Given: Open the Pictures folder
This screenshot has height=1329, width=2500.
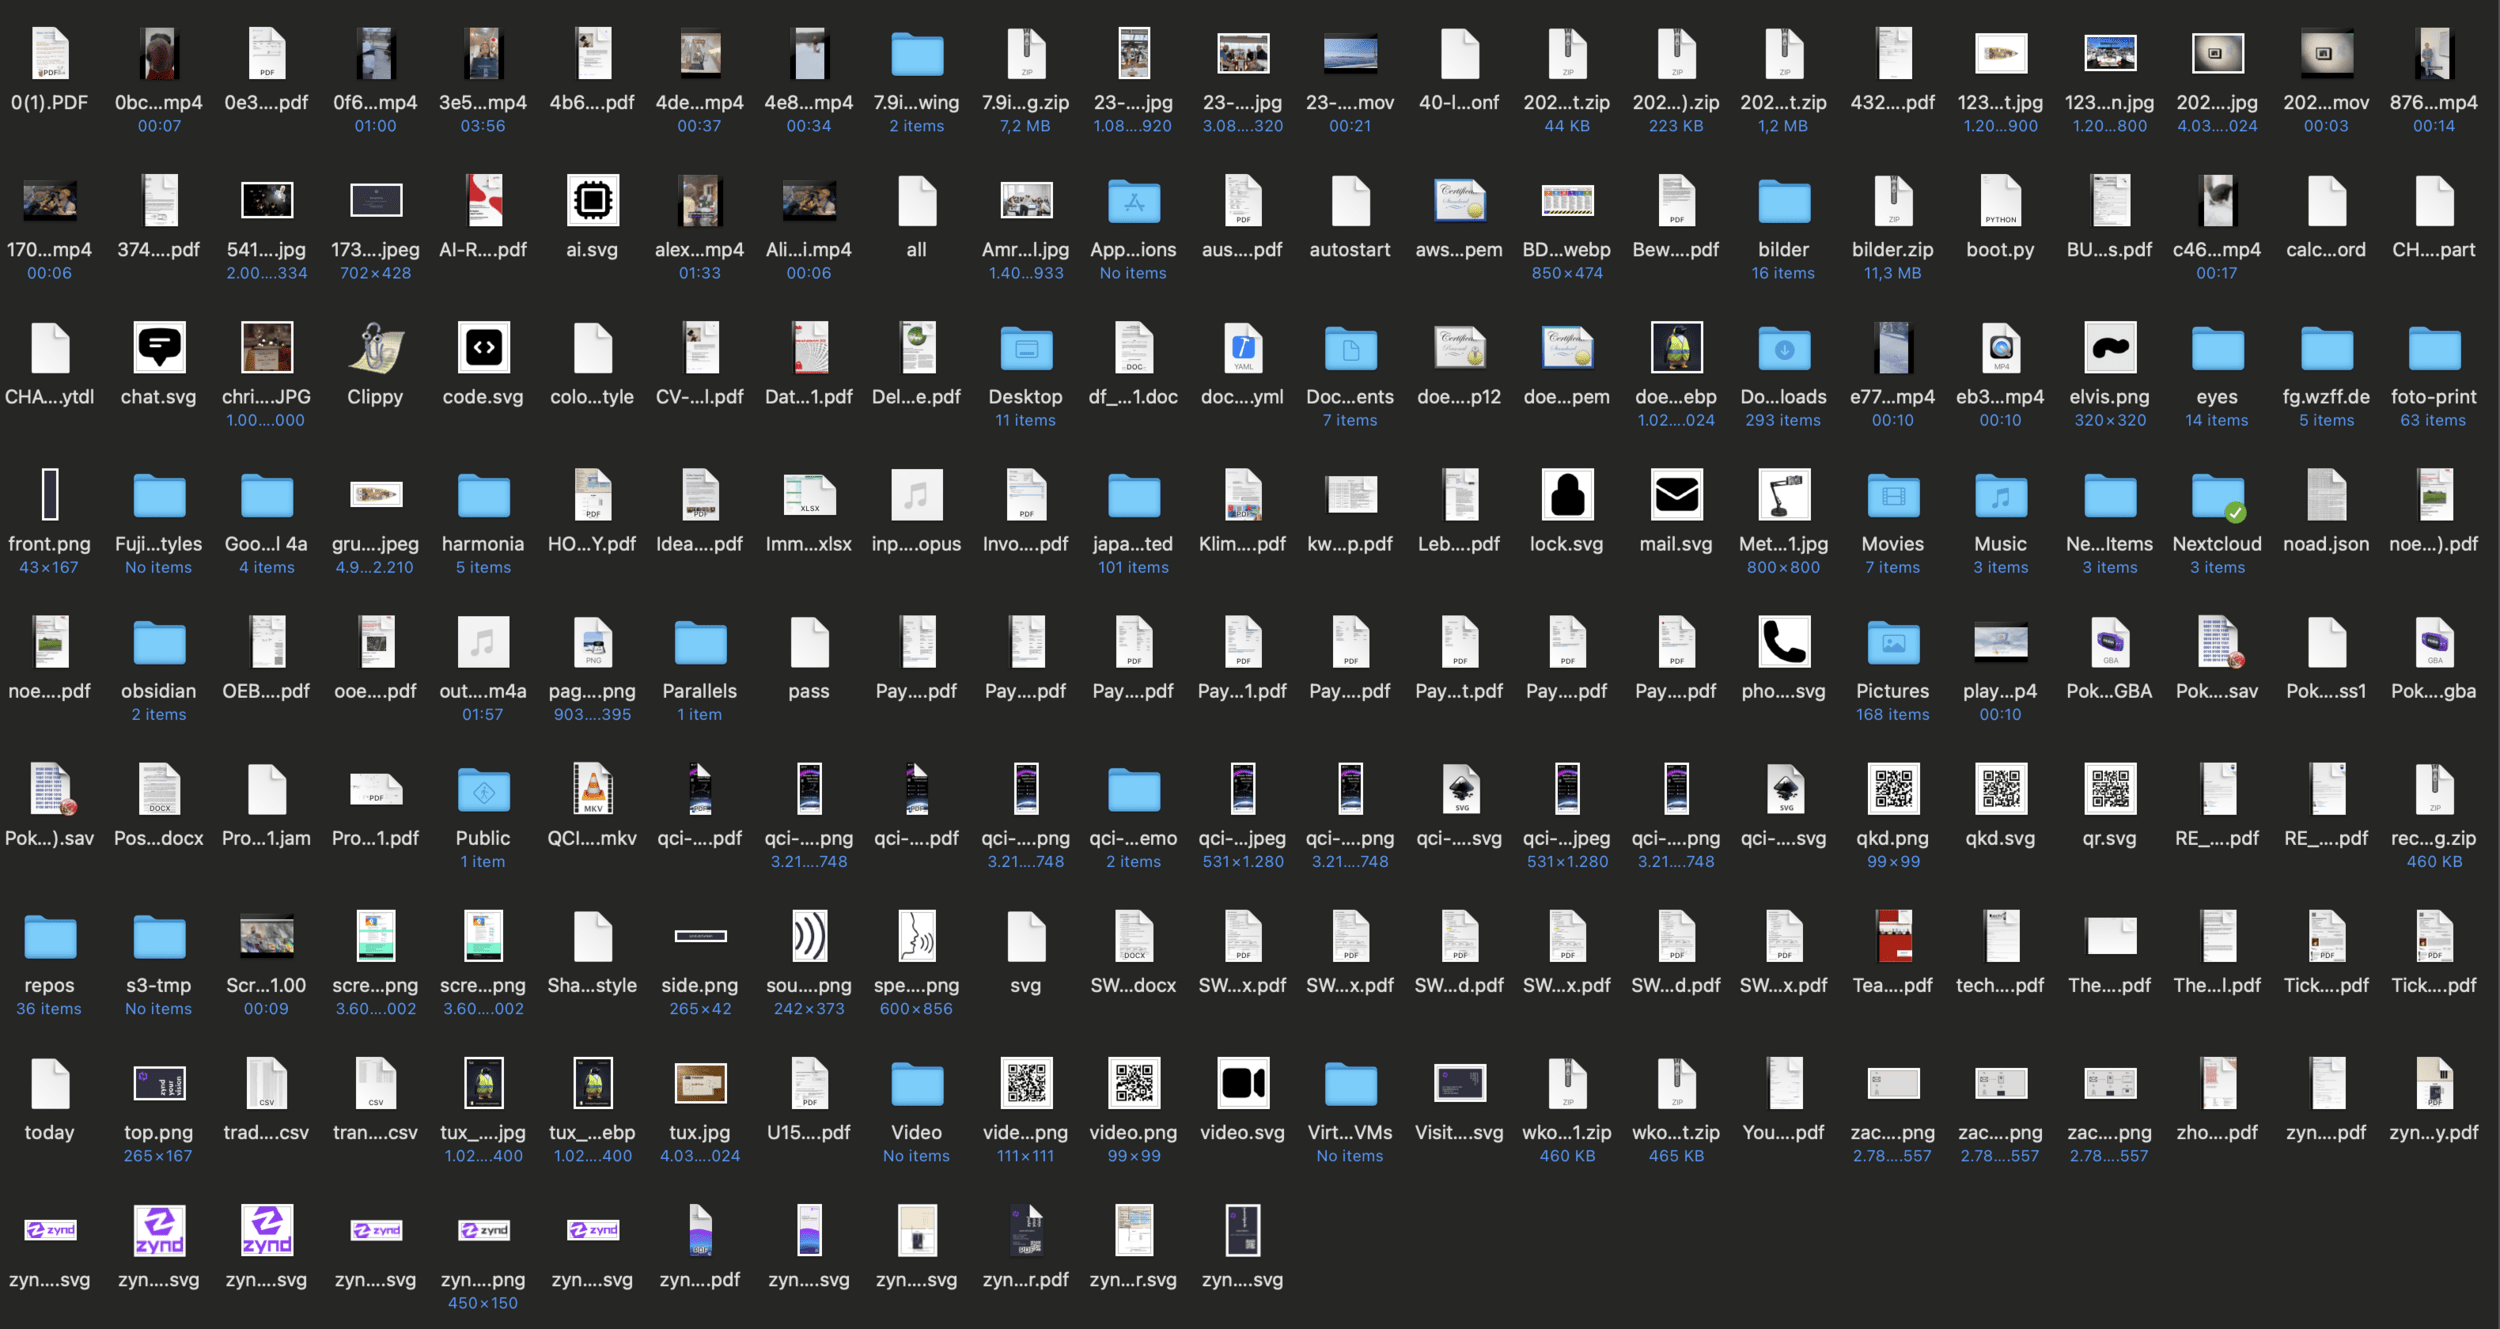Looking at the screenshot, I should (1892, 643).
